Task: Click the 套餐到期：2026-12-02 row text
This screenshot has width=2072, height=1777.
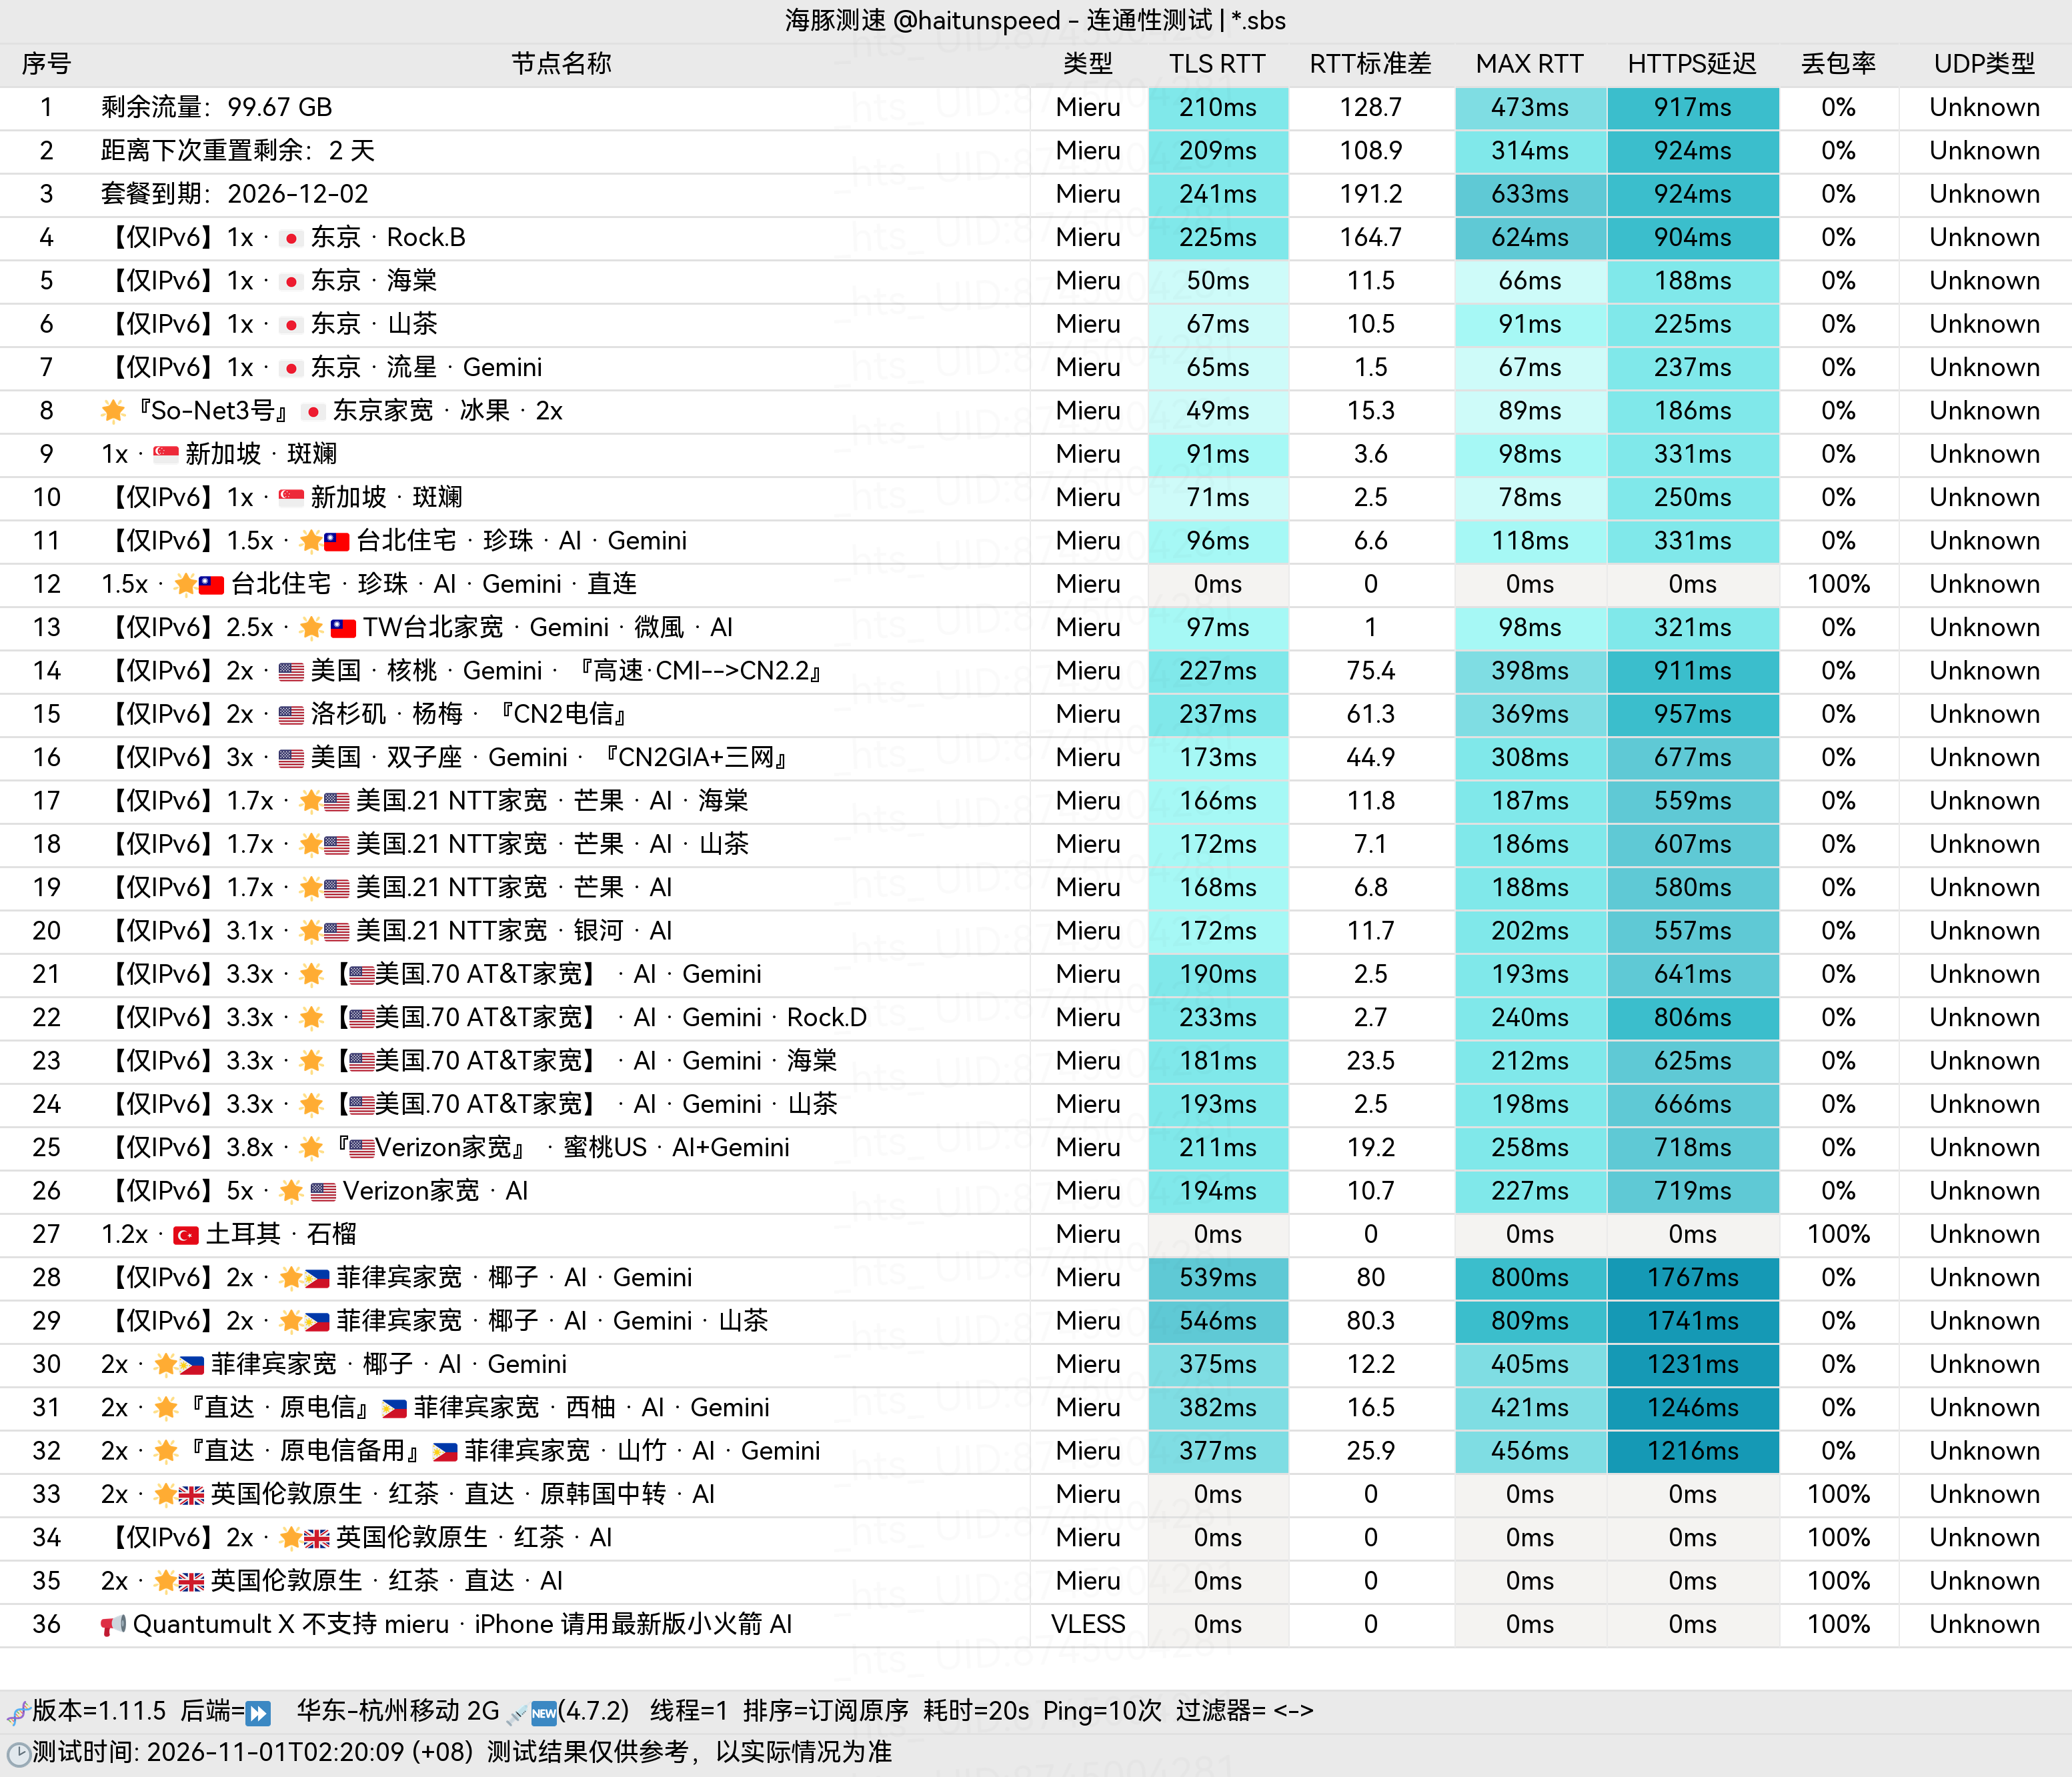Action: tap(234, 194)
